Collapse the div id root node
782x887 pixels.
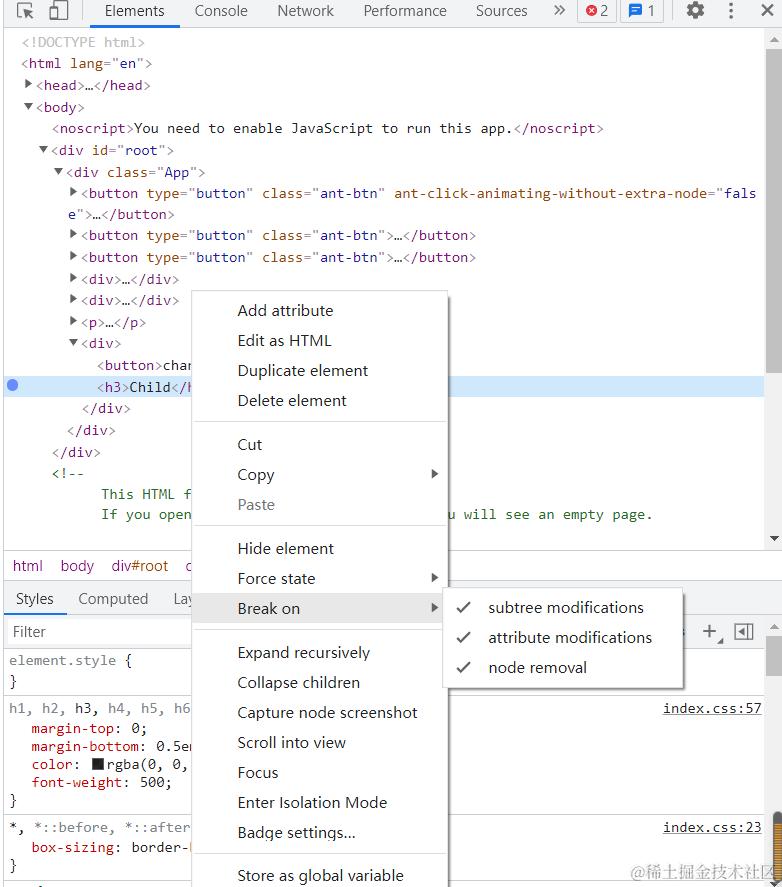coord(43,149)
